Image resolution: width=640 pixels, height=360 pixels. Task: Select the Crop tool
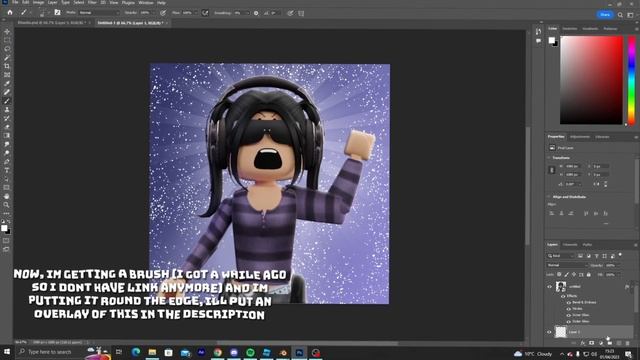pos(7,66)
